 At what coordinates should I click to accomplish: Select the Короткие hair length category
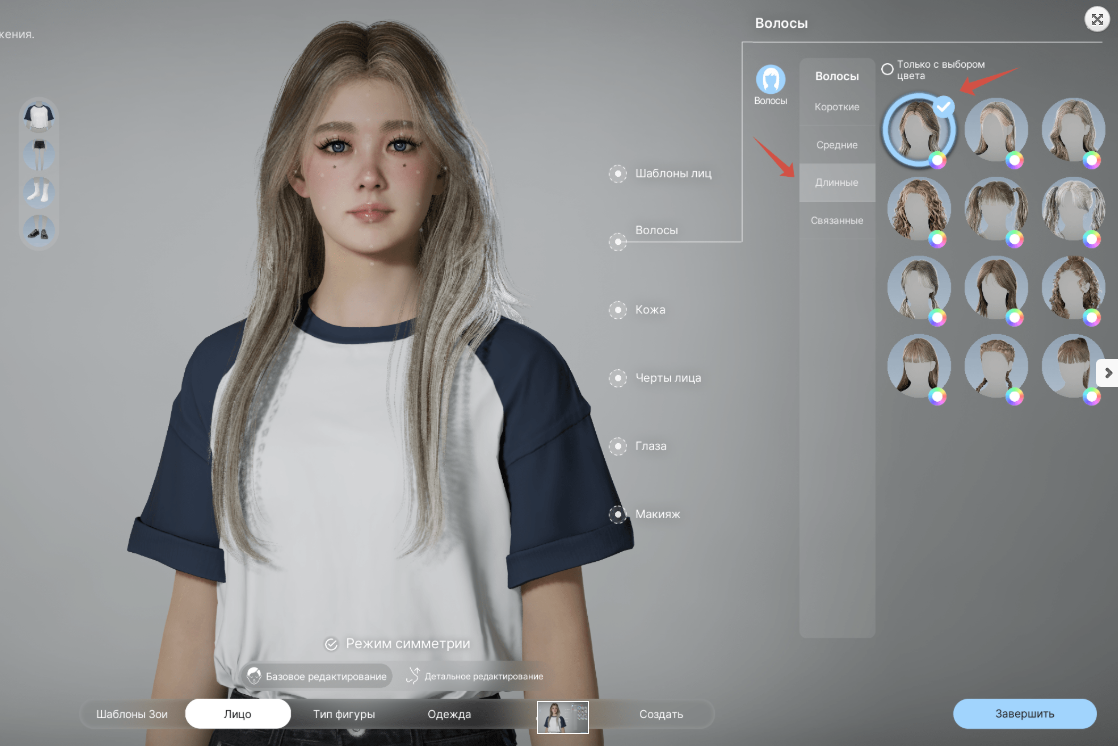pos(837,107)
